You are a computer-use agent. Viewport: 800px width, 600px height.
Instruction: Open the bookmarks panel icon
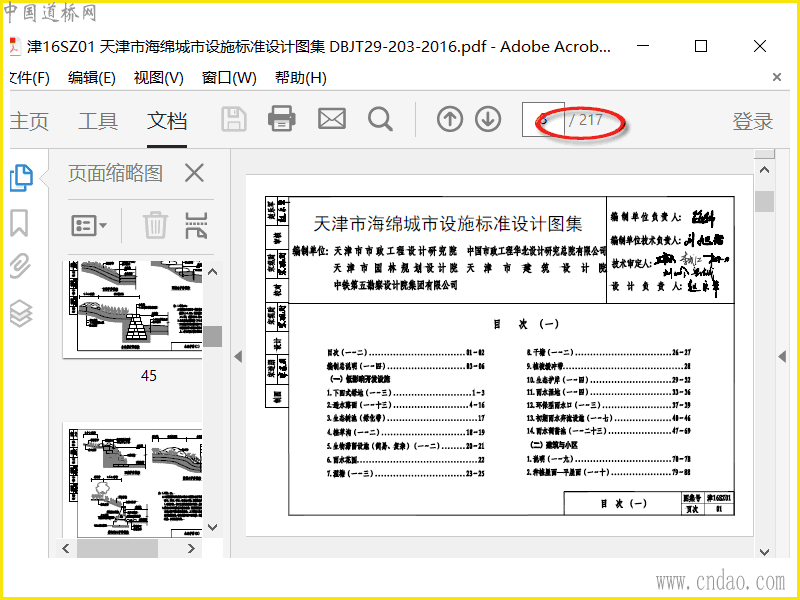(x=19, y=223)
